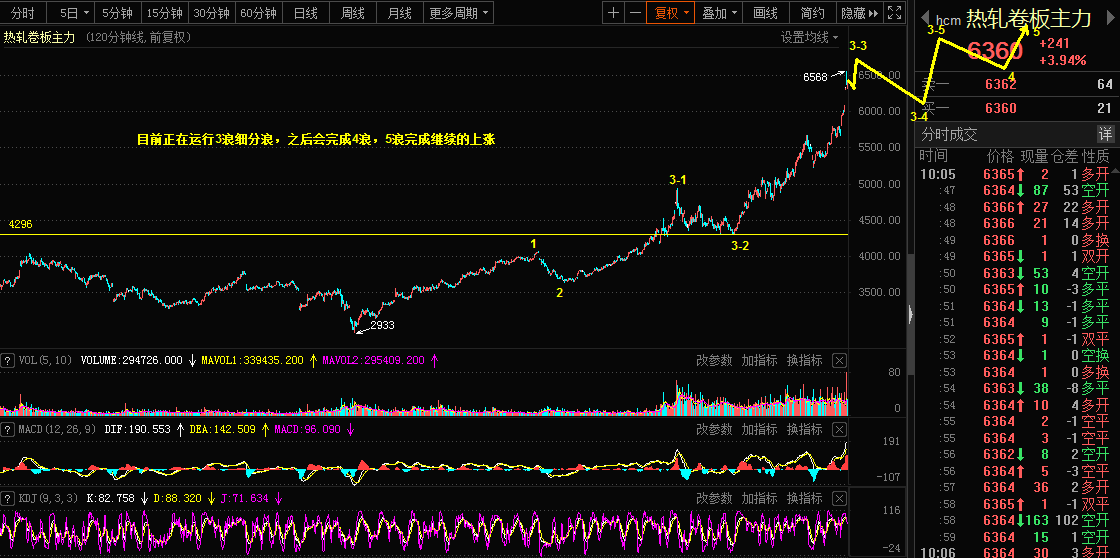The image size is (1120, 558).
Task: Open help for VOL indicator
Action: (x=9, y=360)
